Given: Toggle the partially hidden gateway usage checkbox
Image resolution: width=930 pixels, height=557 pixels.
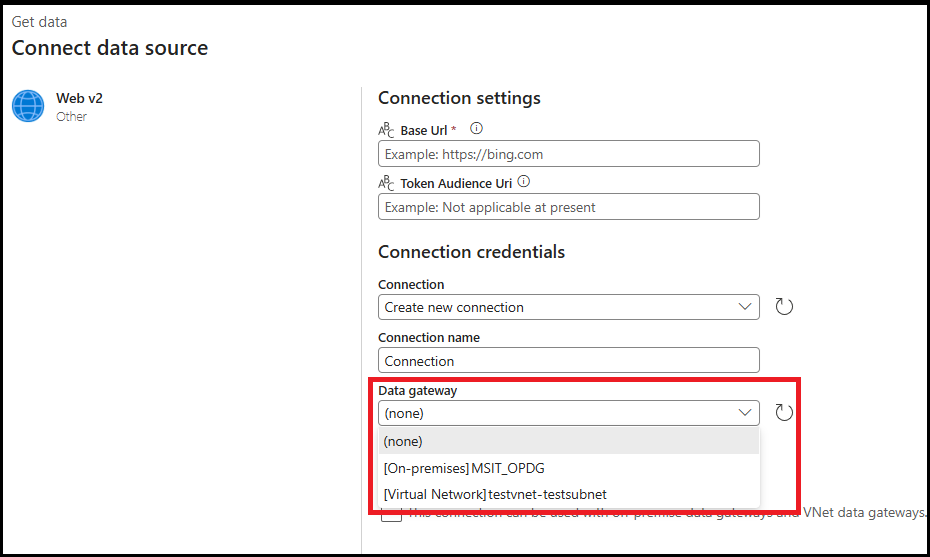Looking at the screenshot, I should click(391, 515).
